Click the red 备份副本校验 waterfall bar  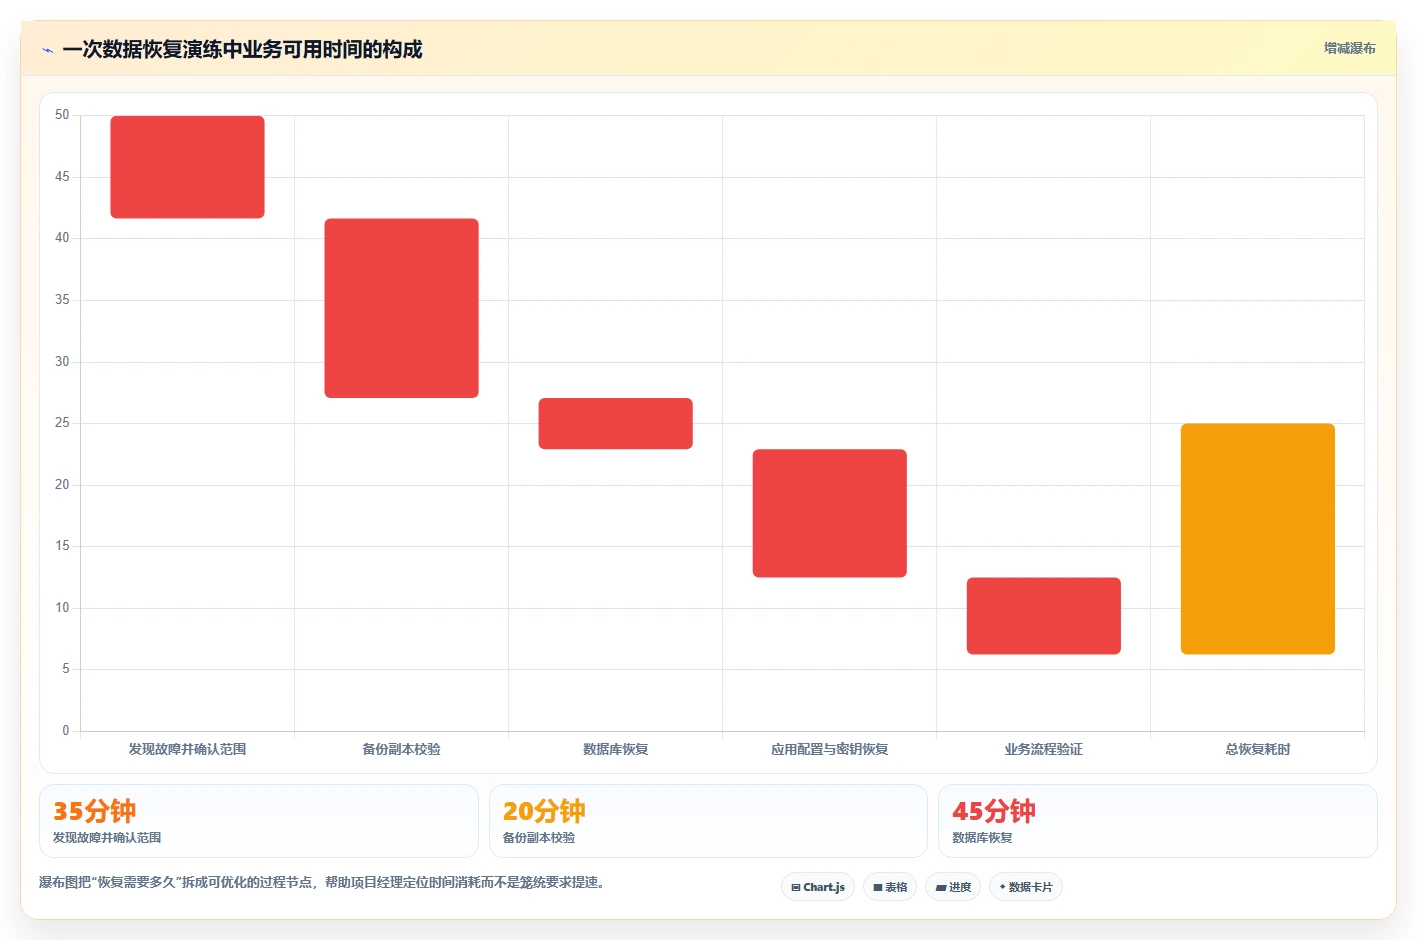[x=401, y=308]
